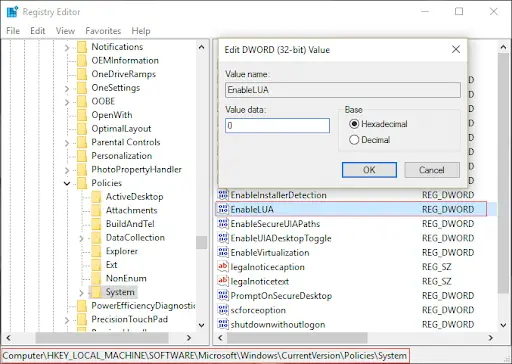This screenshot has width=512, height=364.
Task: Click tree pane scroll up arrow
Action: pos(201,47)
